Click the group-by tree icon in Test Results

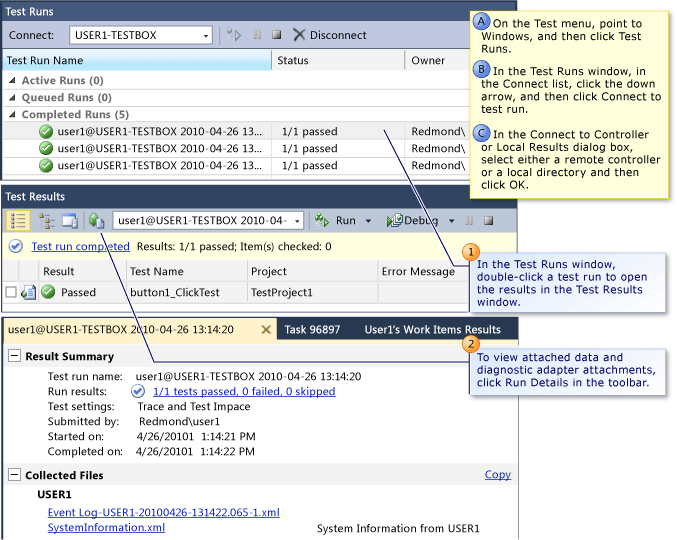click(46, 221)
